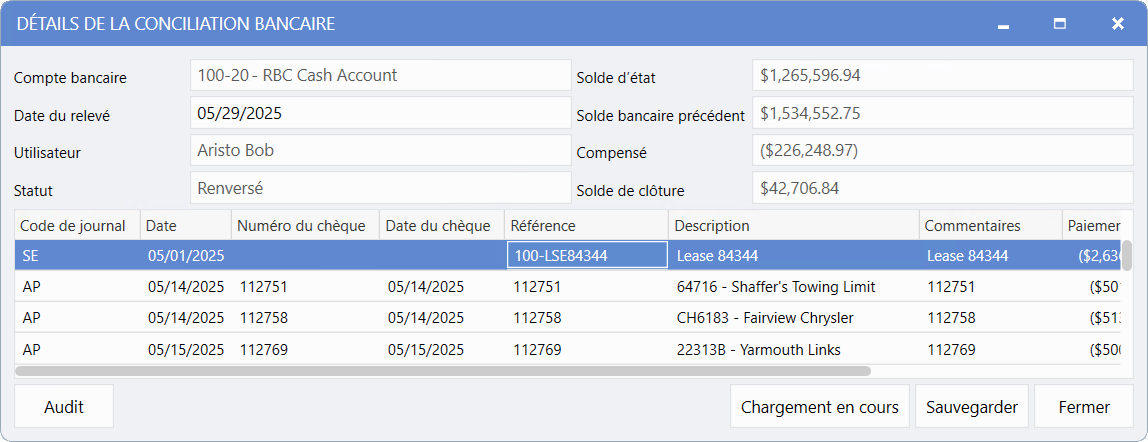Select the Solde de clôture field
Image resolution: width=1148 pixels, height=442 pixels.
[x=941, y=188]
